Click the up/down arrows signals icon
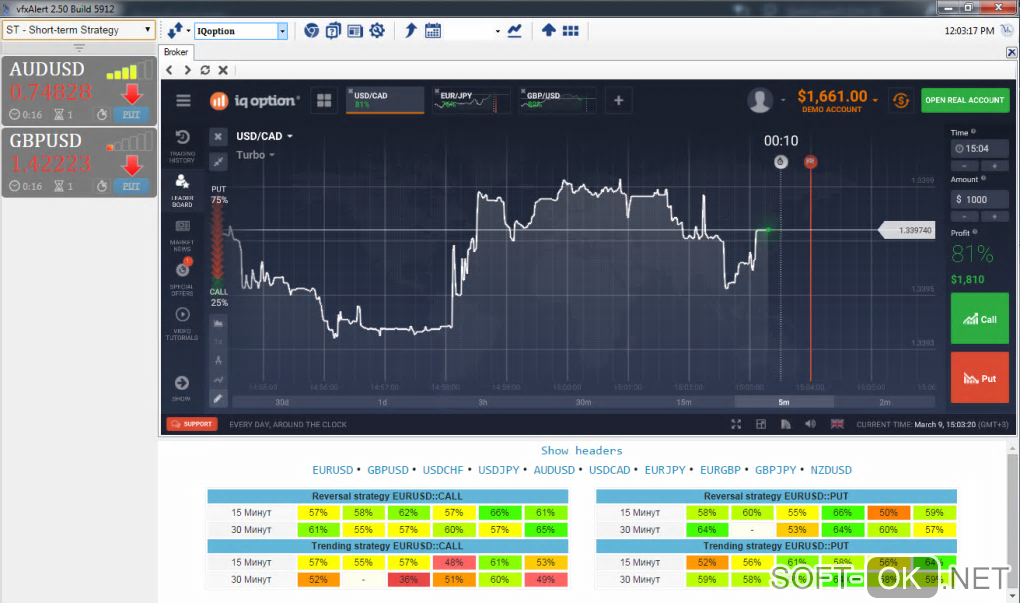The image size is (1020, 603). (x=175, y=31)
